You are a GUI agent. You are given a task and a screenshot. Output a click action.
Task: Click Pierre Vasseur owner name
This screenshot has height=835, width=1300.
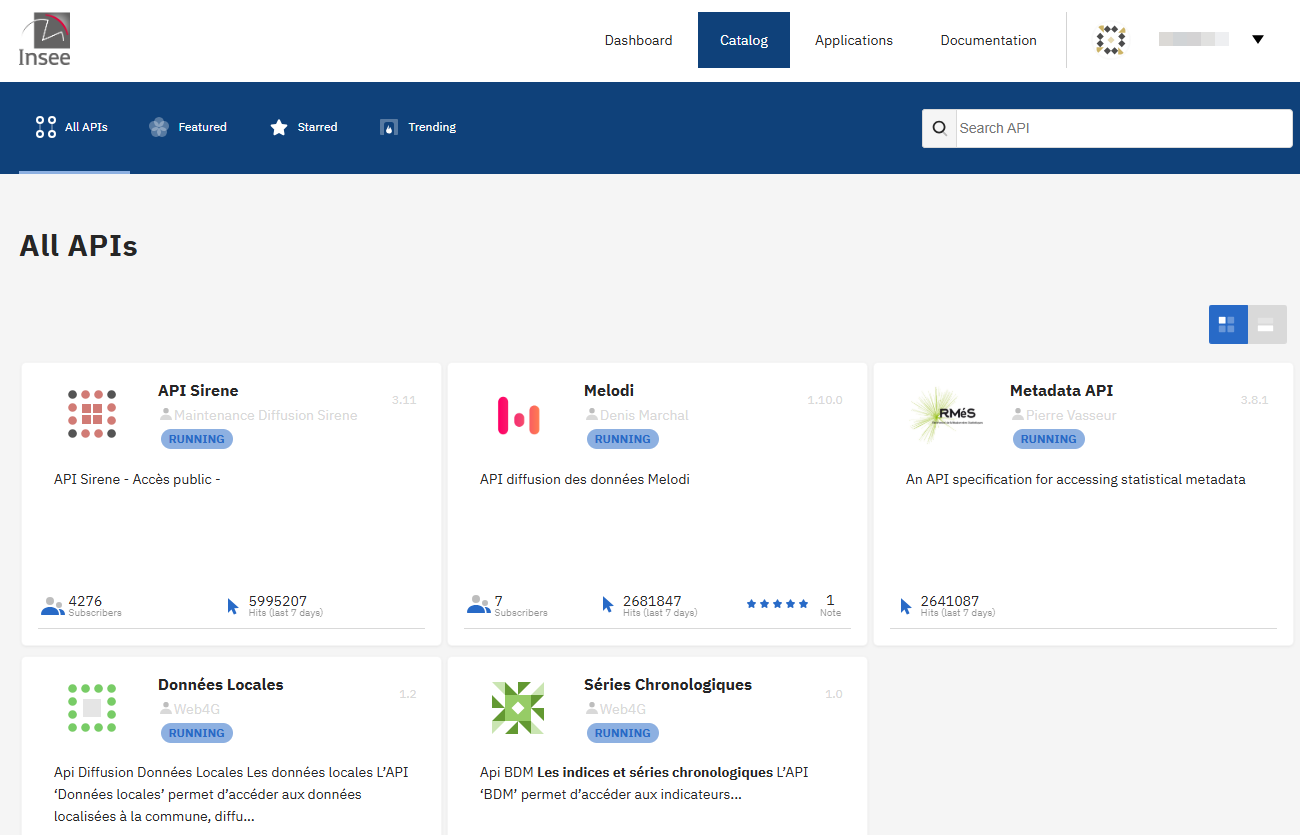coord(1071,415)
